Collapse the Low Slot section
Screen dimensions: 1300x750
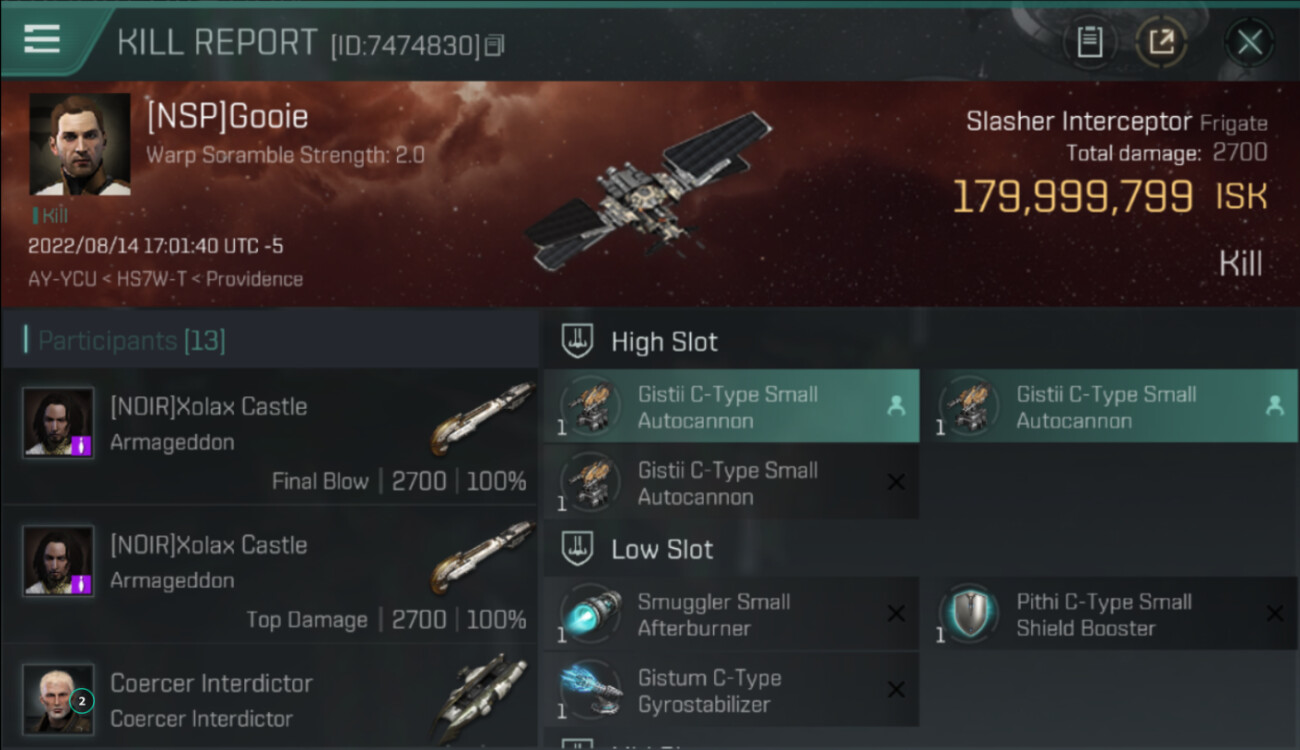click(638, 549)
